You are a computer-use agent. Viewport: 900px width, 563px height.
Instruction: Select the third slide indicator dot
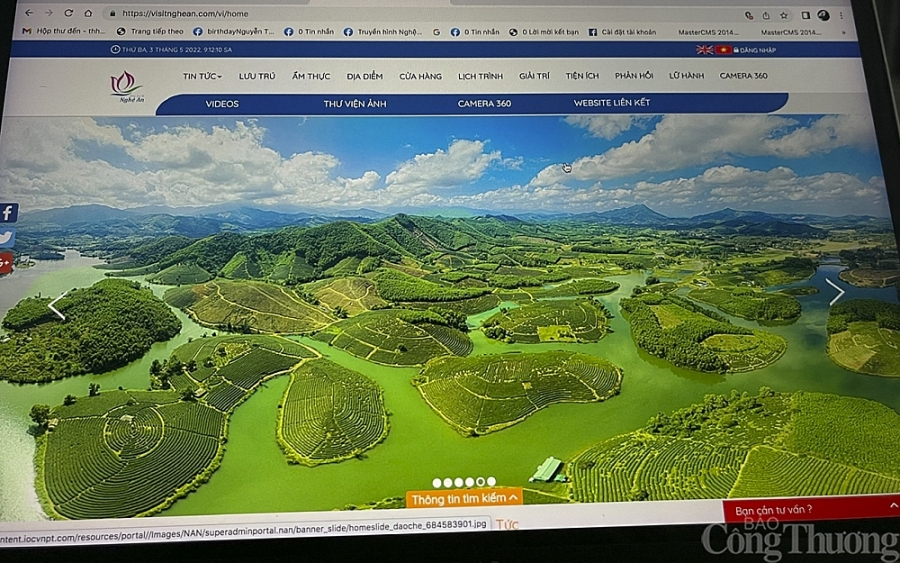pos(459,483)
